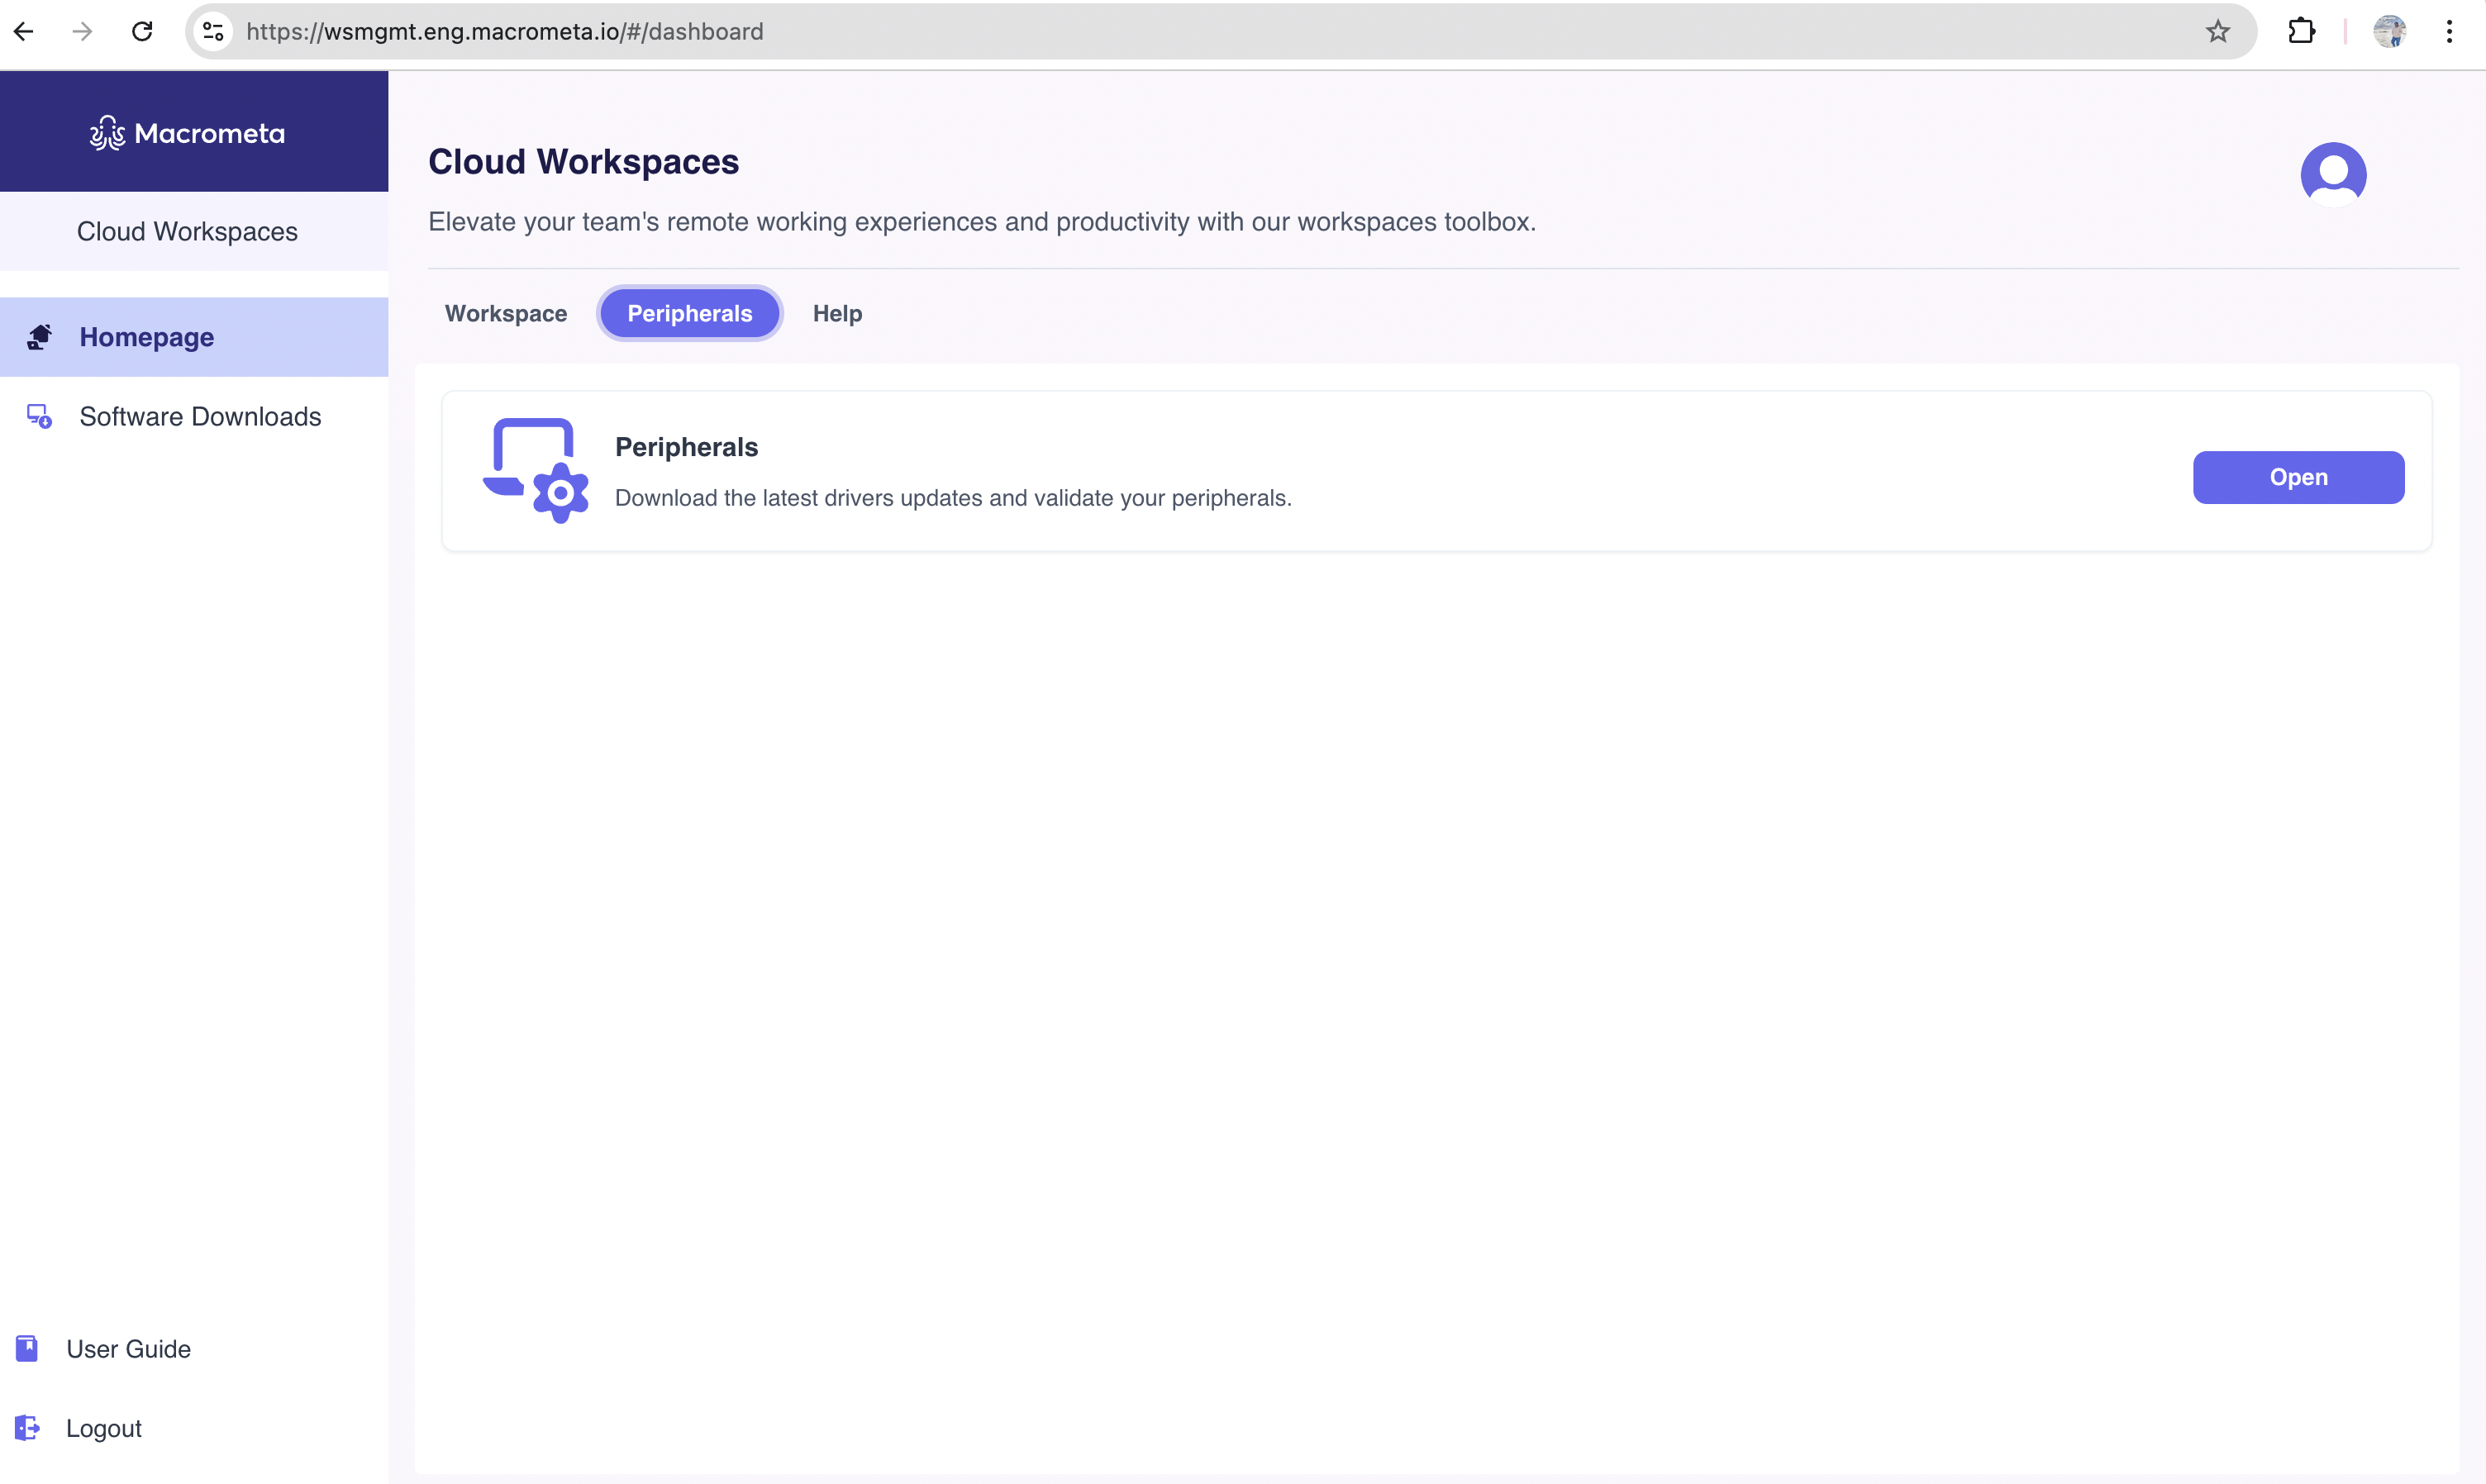Image resolution: width=2486 pixels, height=1484 pixels.
Task: Reload the current page
Action: [142, 31]
